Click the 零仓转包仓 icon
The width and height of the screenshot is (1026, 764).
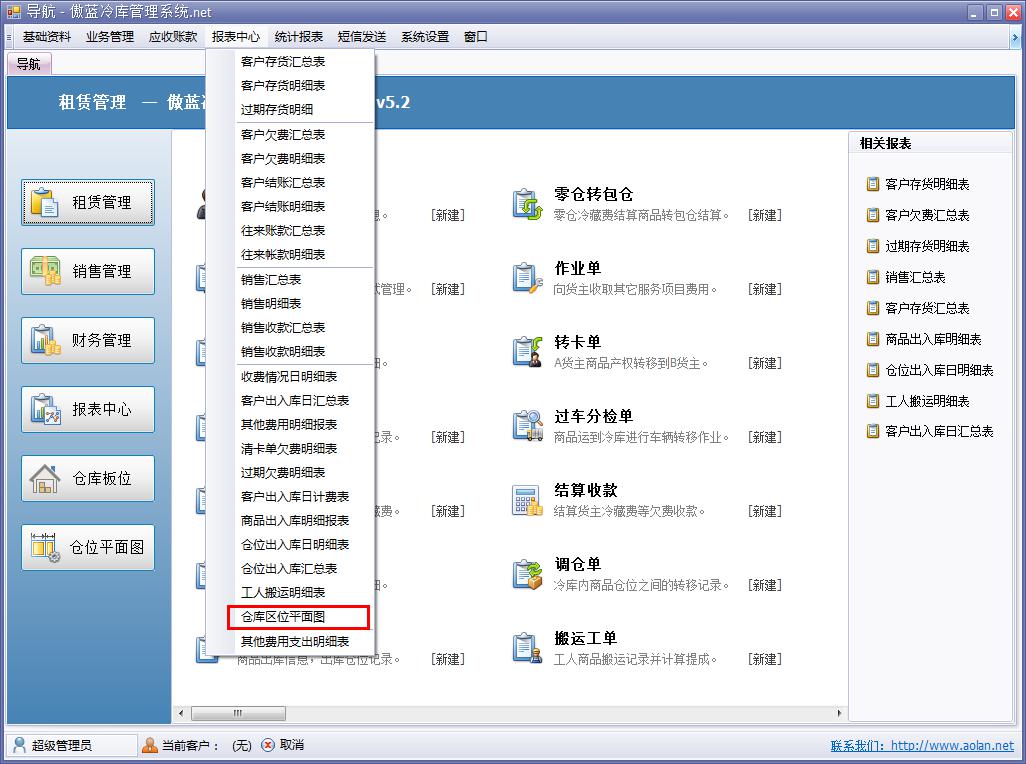[527, 204]
